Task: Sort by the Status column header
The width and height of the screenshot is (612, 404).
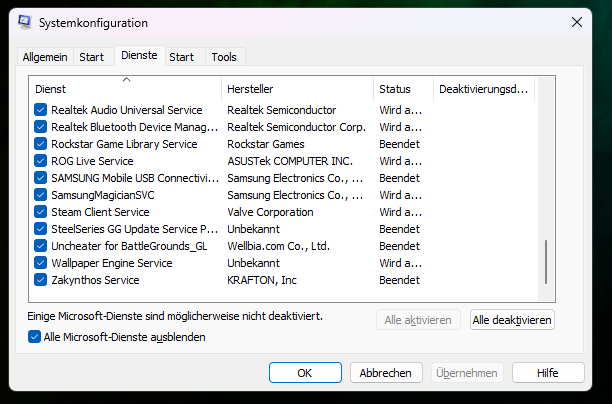Action: pos(404,89)
